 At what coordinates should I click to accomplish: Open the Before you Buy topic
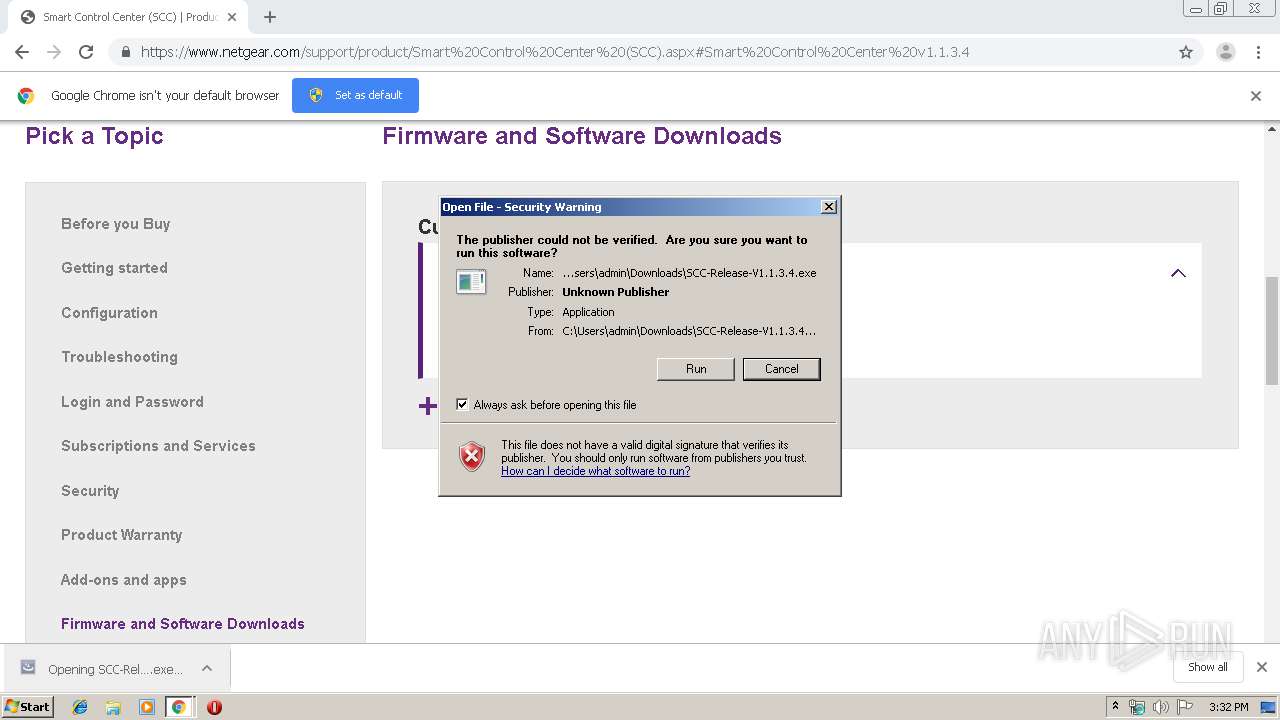[116, 224]
